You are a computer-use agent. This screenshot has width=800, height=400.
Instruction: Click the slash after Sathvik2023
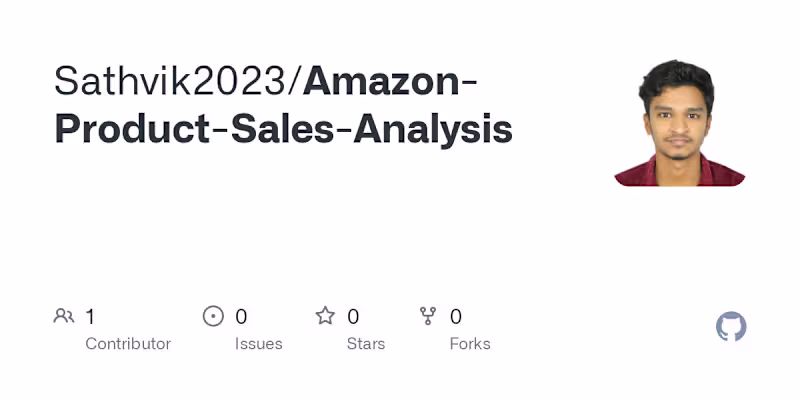(296, 81)
